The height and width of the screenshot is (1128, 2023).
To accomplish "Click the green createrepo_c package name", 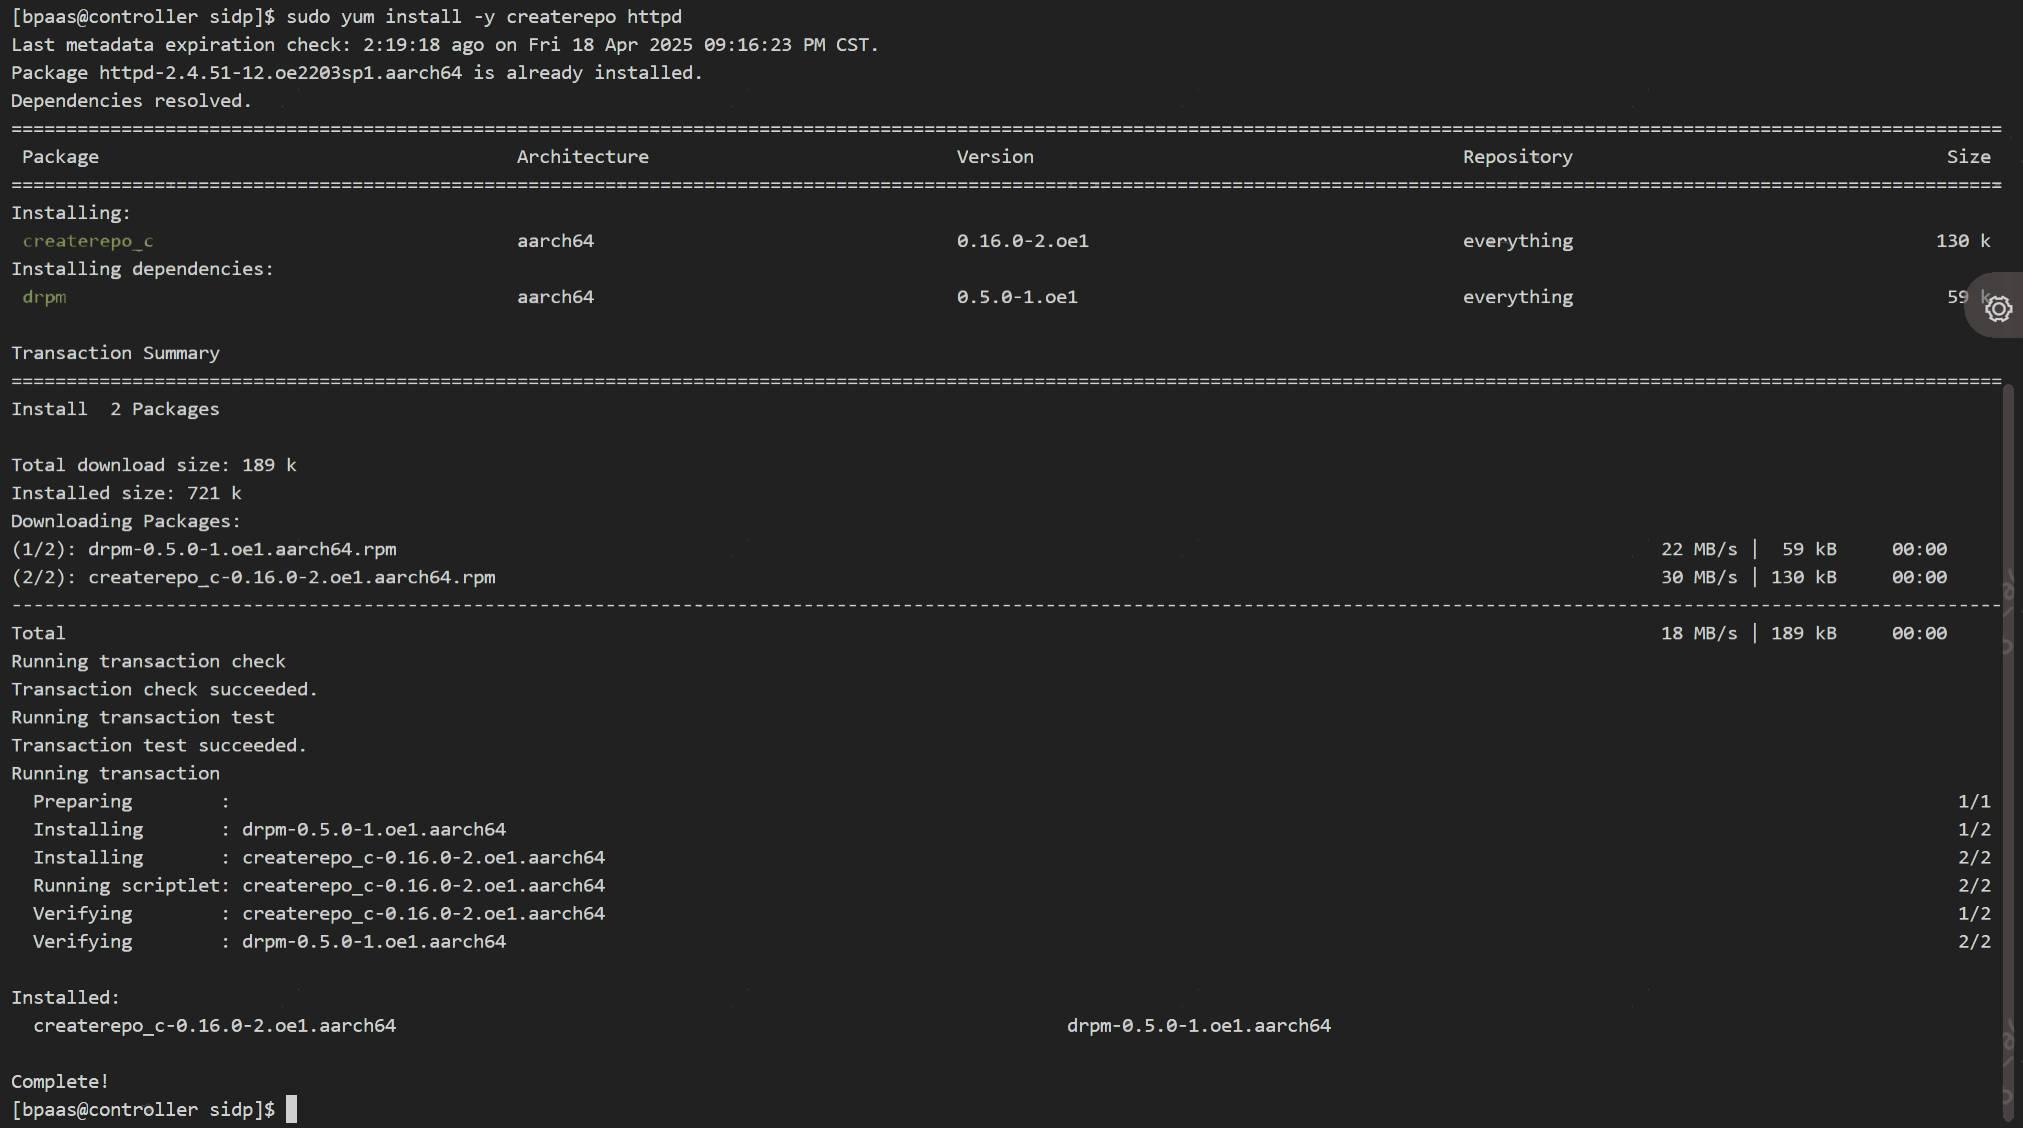I will coord(88,241).
